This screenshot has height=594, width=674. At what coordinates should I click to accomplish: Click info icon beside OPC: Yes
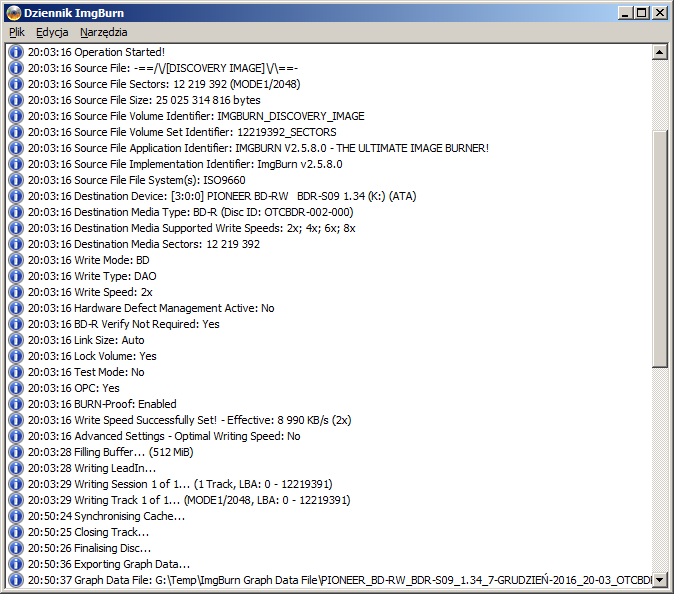(15, 388)
